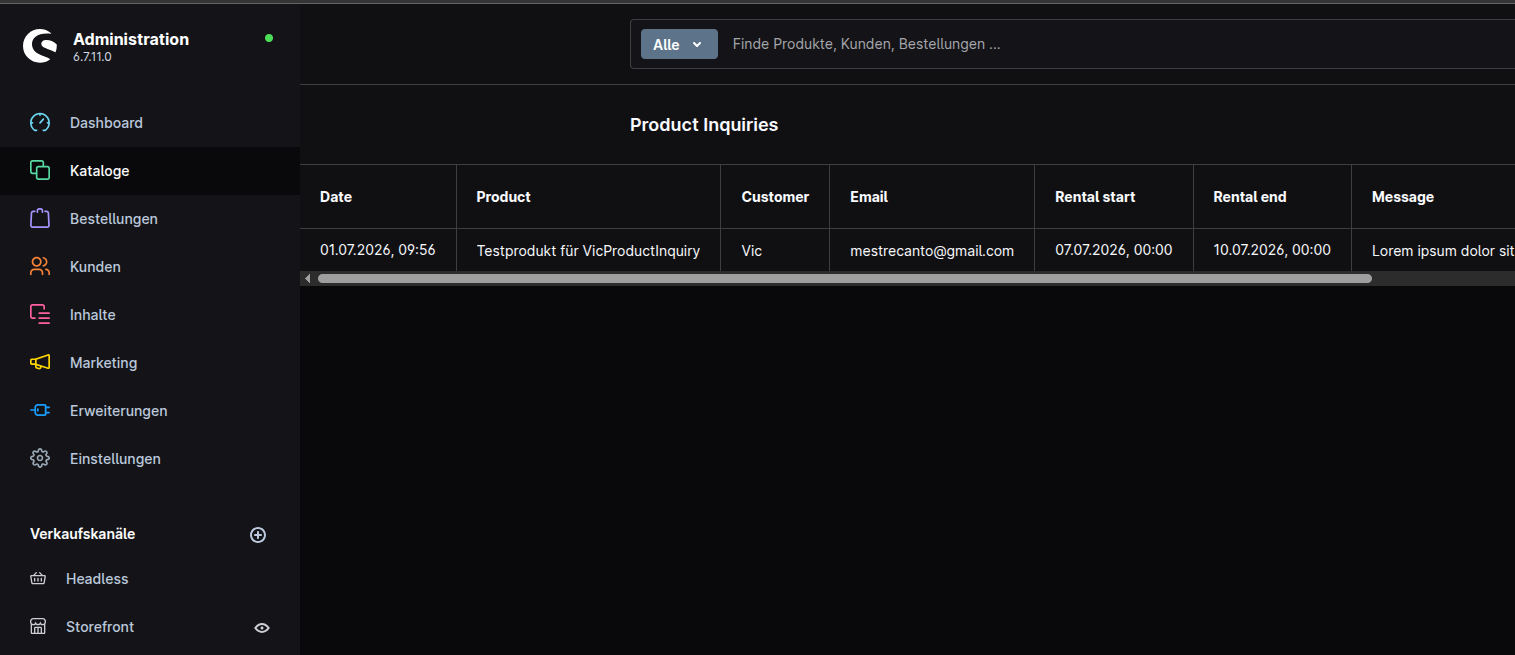Viewport: 1515px width, 655px height.
Task: Focus the Finde Produkte search field
Action: click(1118, 44)
